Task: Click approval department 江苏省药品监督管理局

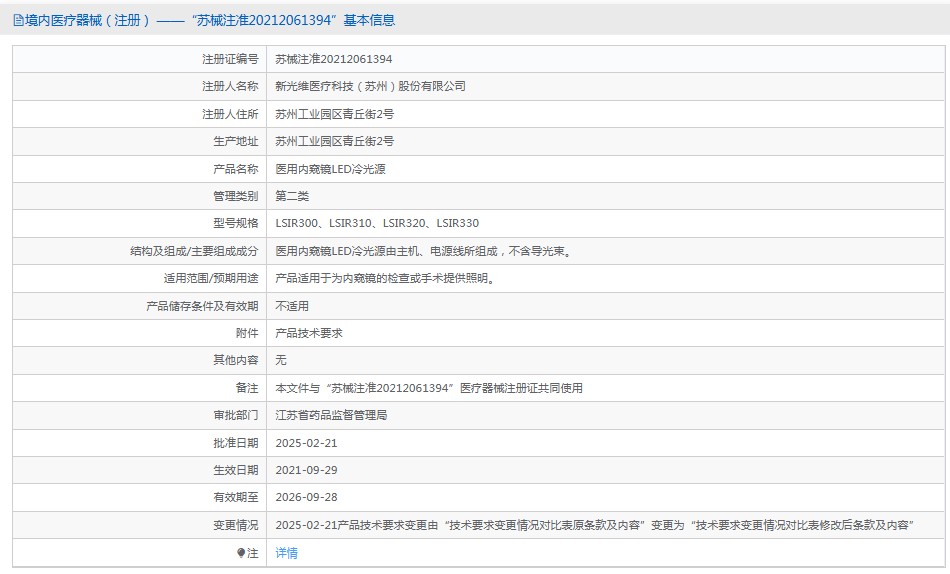Action: click(331, 415)
